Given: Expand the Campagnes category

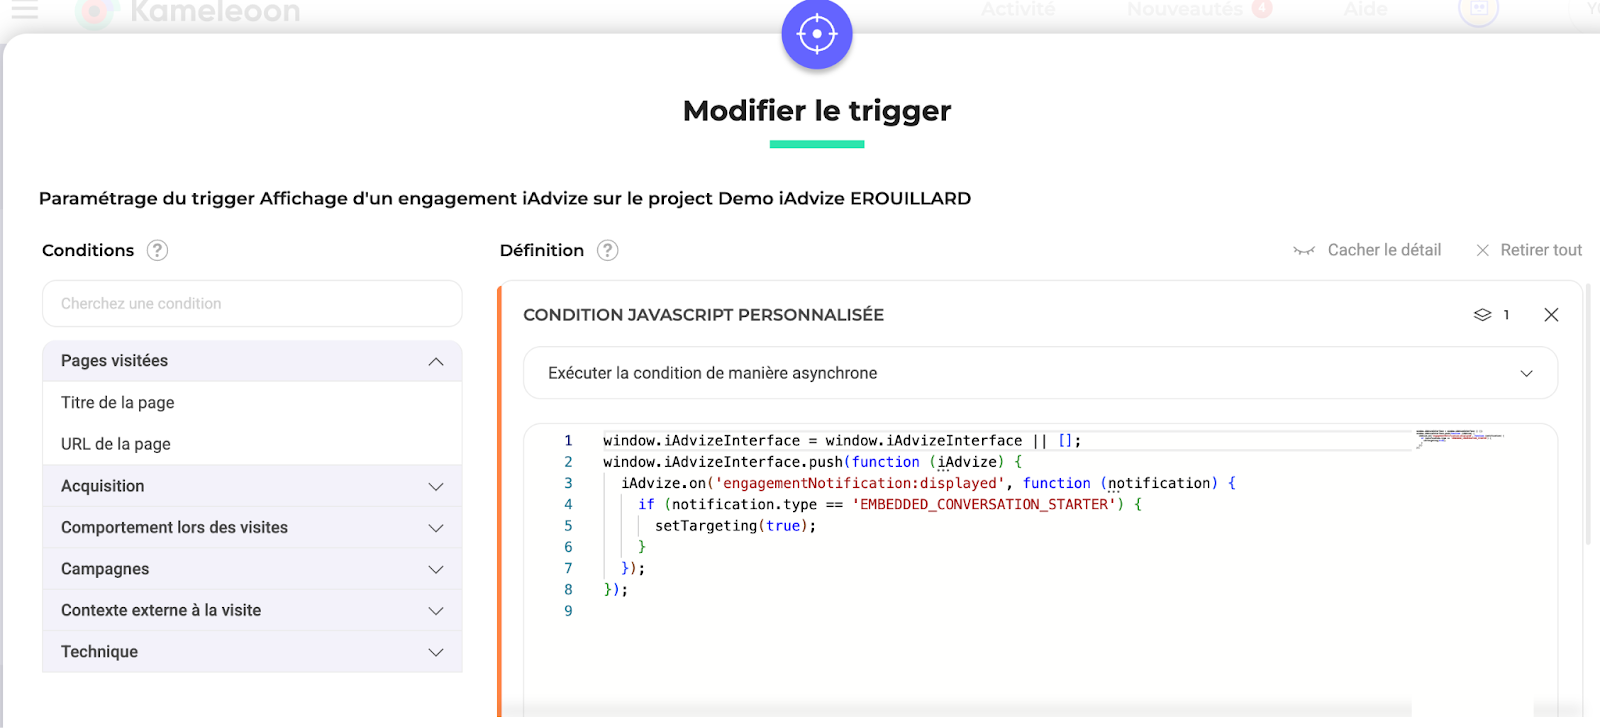Looking at the screenshot, I should tap(252, 569).
